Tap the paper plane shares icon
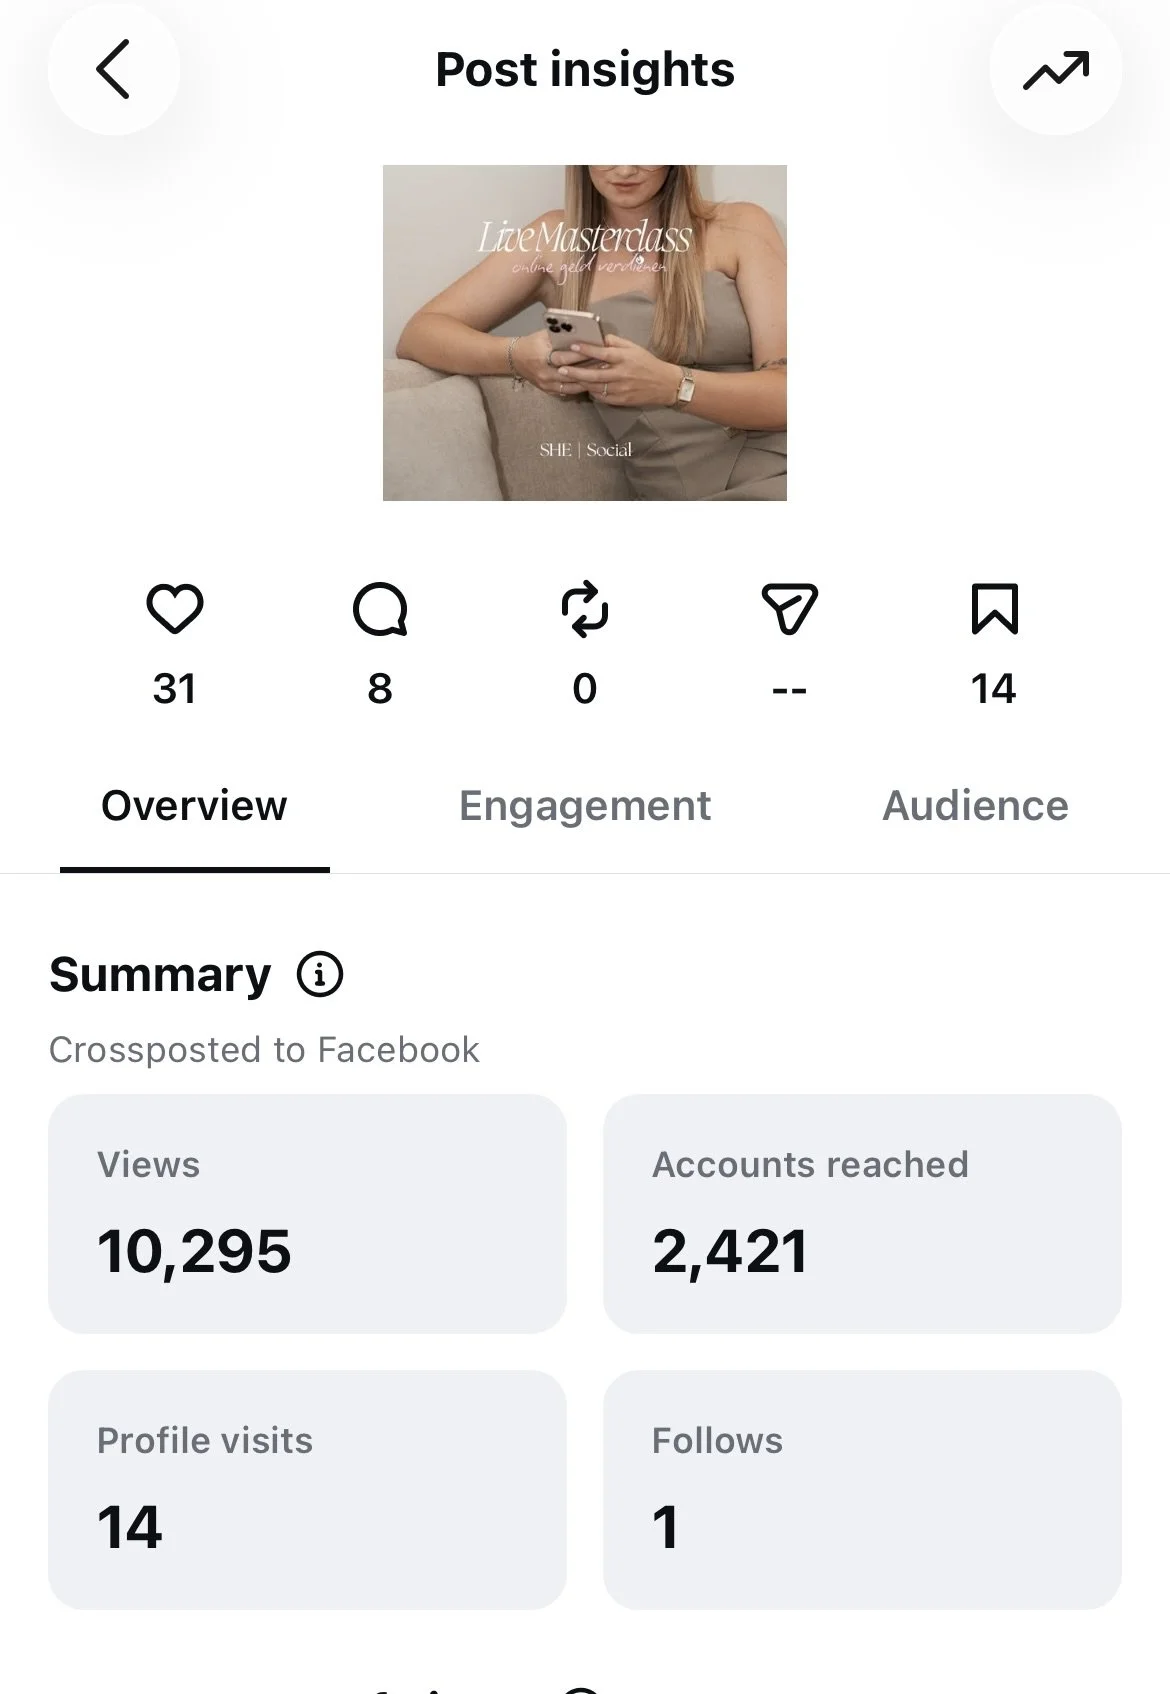The width and height of the screenshot is (1170, 1694). coord(790,609)
